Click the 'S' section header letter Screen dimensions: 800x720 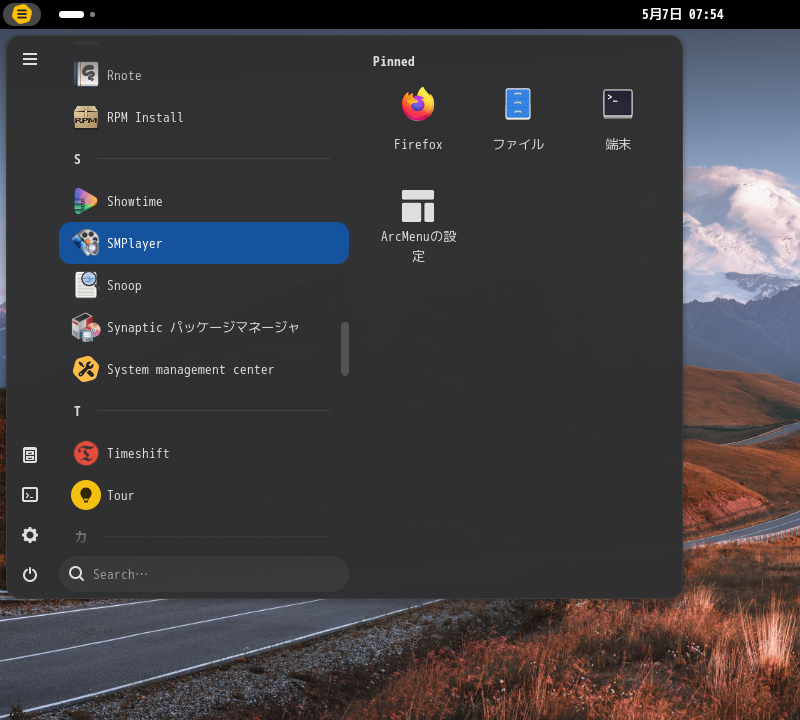click(77, 159)
